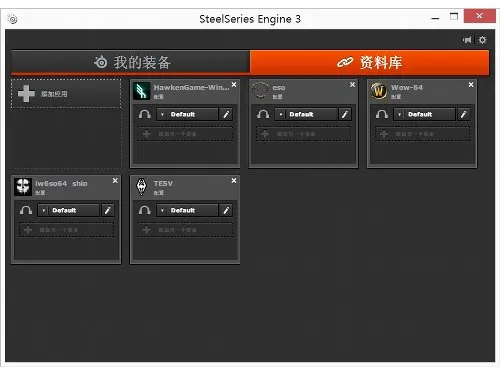Click the Wow-64 game icon
Screen dimensions: 500x375
[x=379, y=91]
